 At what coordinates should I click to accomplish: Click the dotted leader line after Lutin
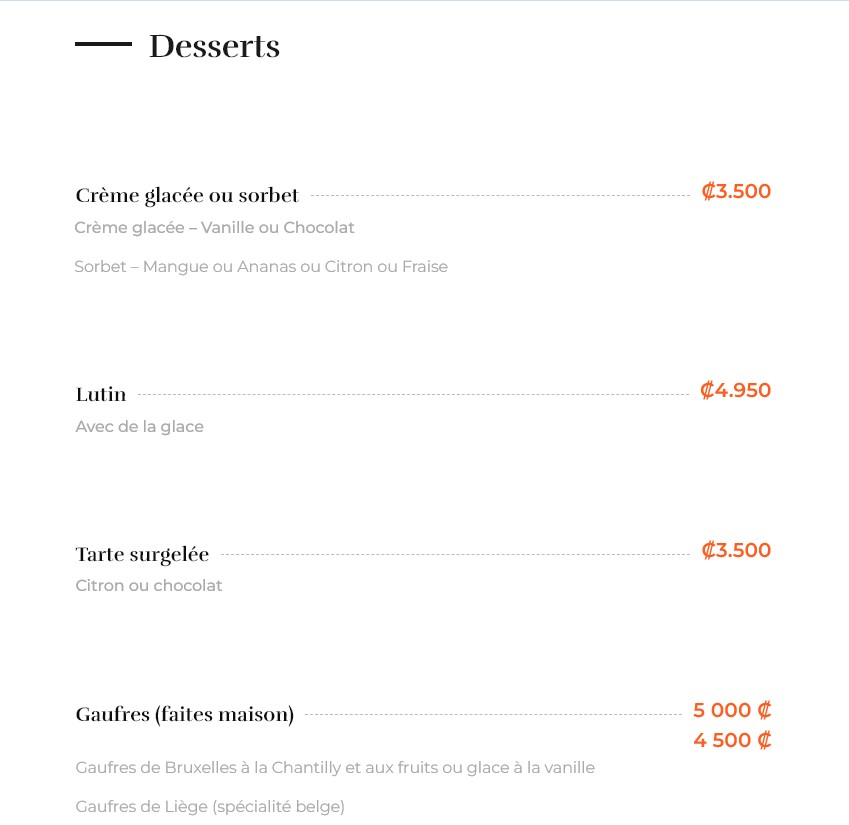[413, 395]
